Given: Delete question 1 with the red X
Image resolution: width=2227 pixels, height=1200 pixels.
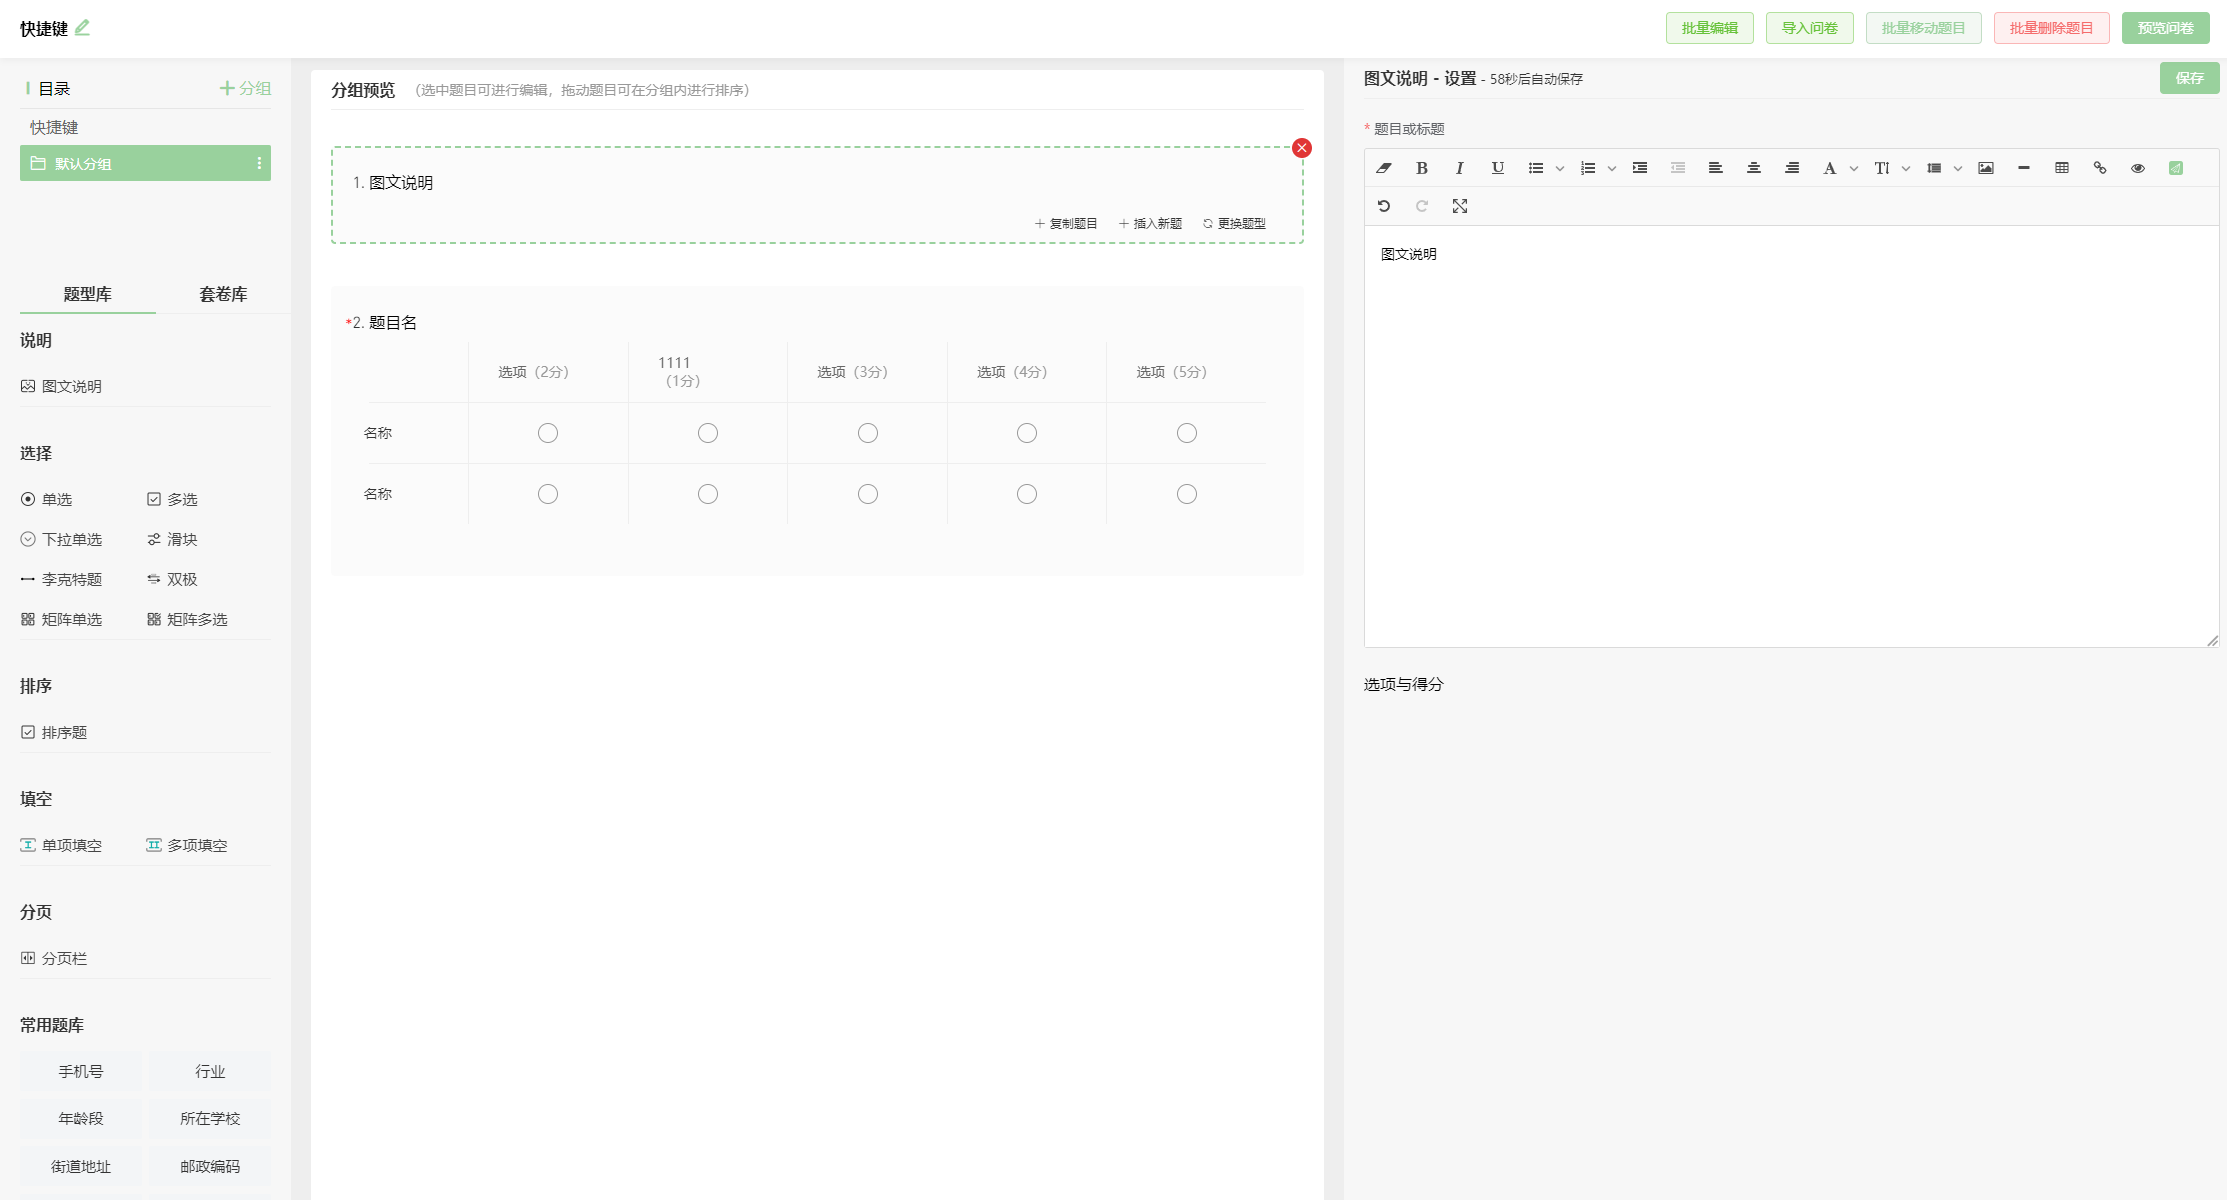Looking at the screenshot, I should (1302, 148).
